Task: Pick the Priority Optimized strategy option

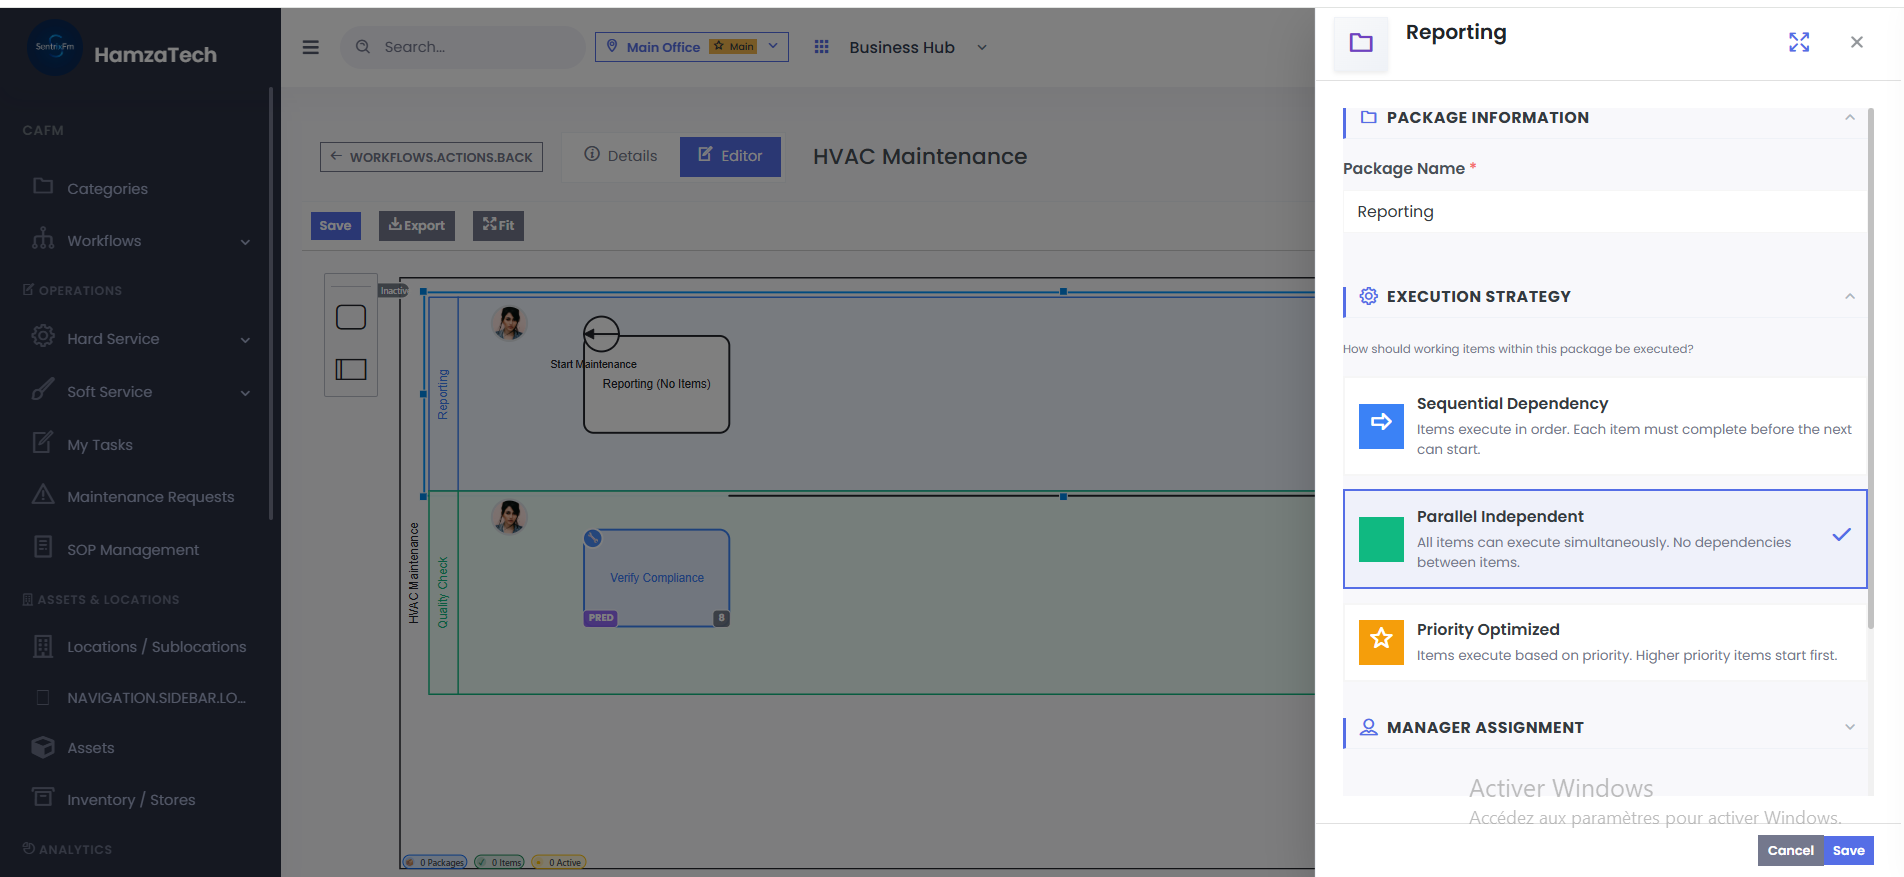Action: click(x=1604, y=642)
